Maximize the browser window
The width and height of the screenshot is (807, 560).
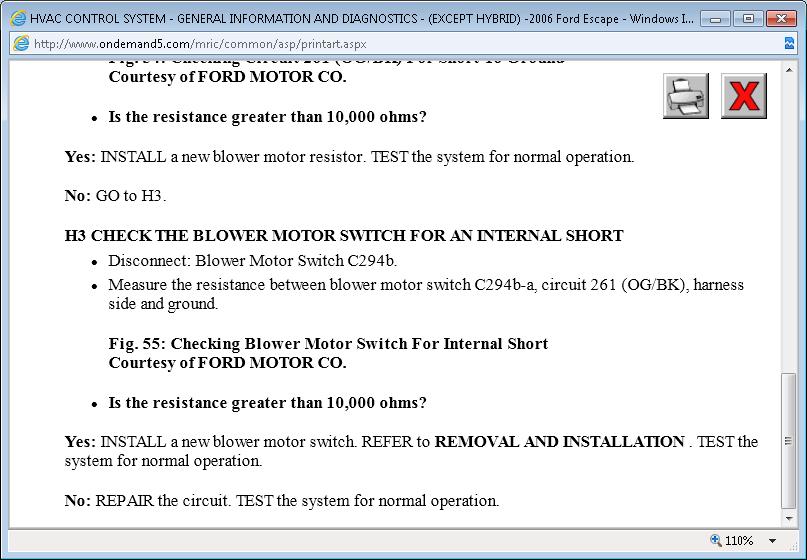pos(748,19)
